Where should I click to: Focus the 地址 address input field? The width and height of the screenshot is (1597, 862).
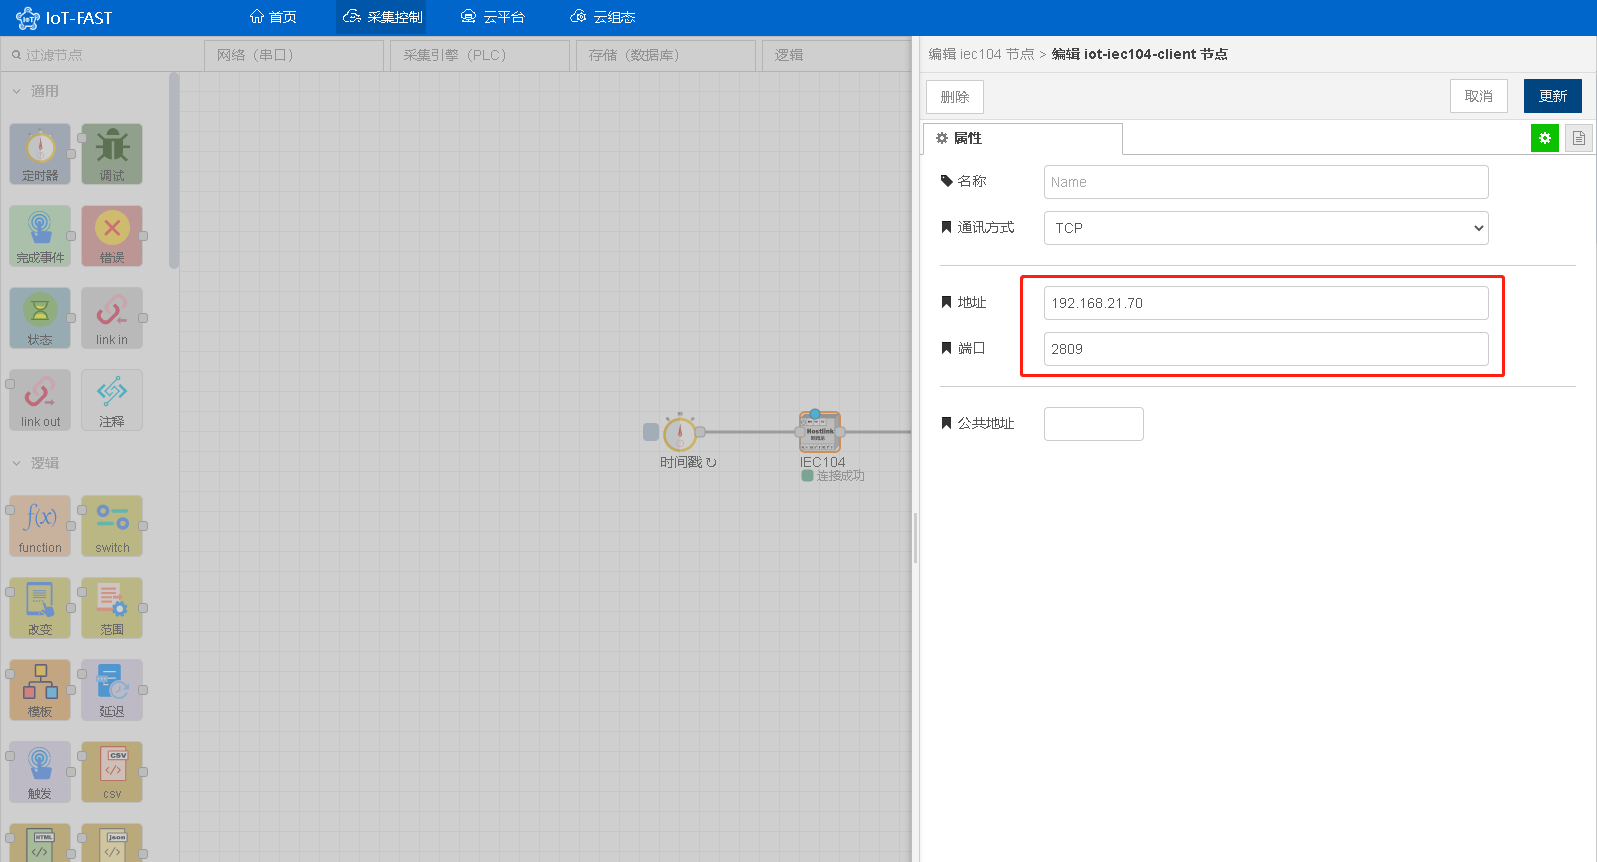(x=1266, y=303)
